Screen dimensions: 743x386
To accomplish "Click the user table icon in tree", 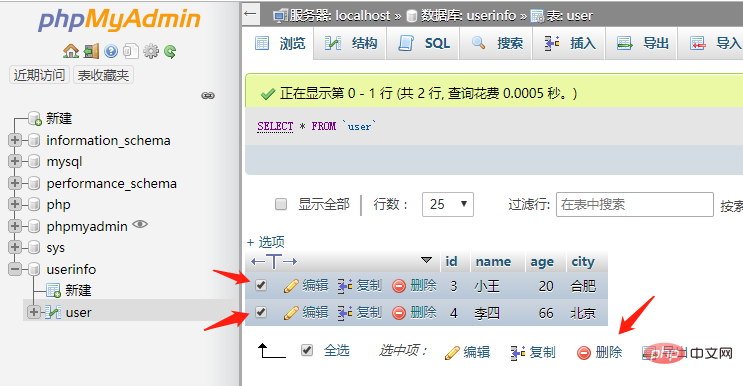I will [x=53, y=313].
